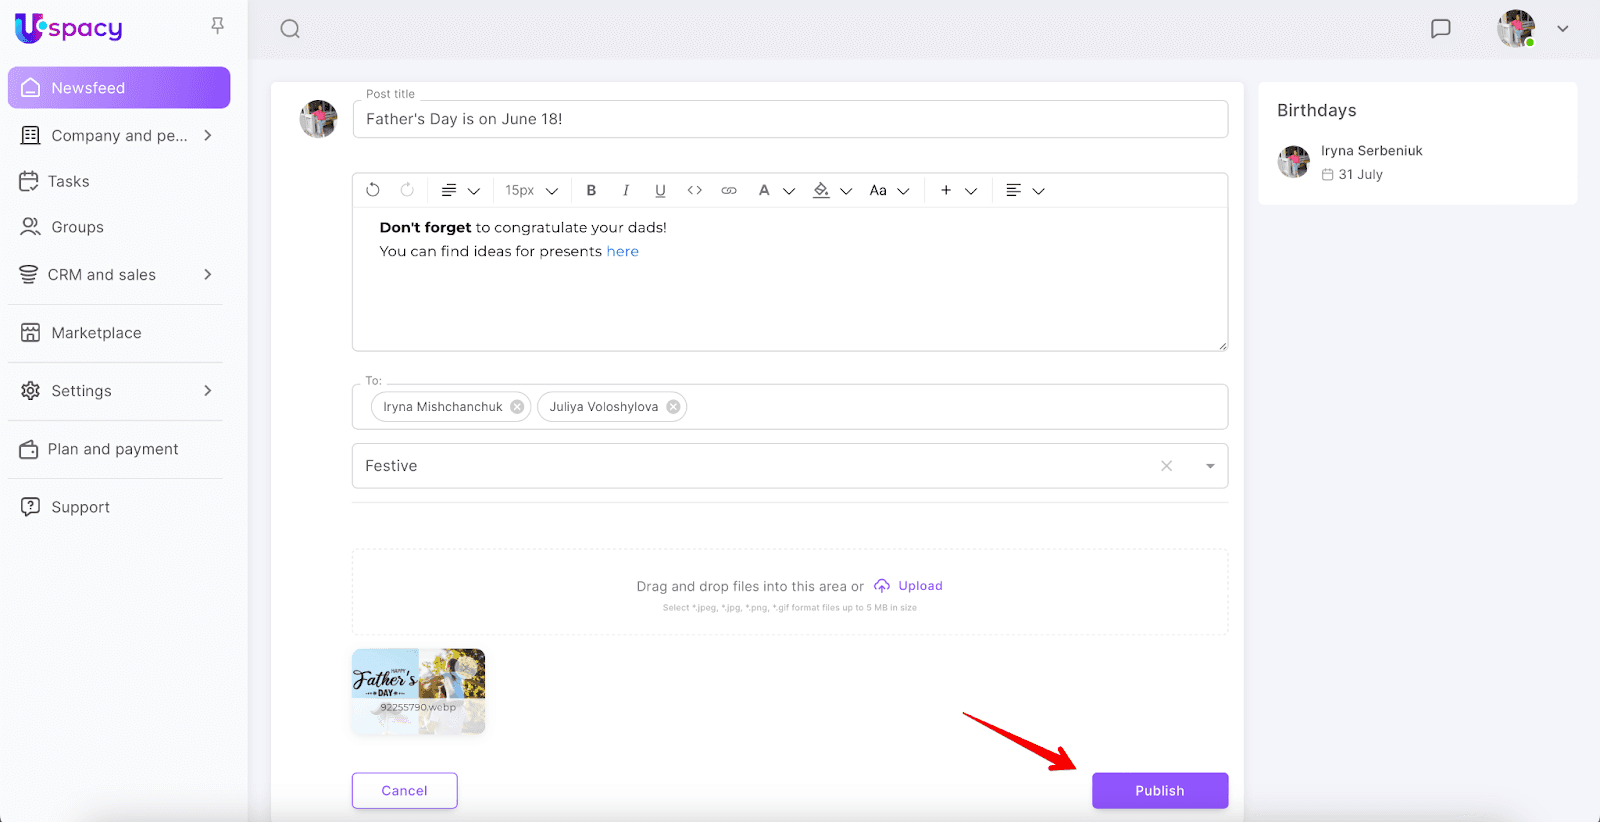Publish the Father's Day post

1159,790
